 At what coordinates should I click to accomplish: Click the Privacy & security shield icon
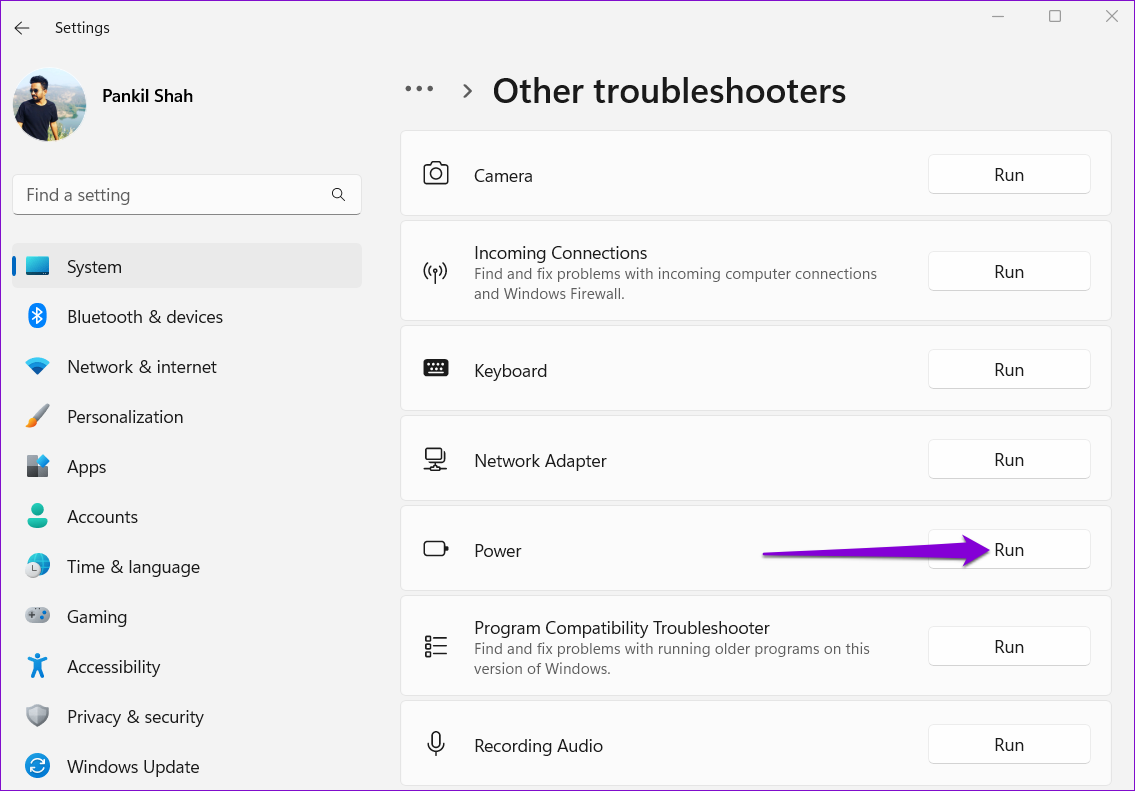[38, 717]
